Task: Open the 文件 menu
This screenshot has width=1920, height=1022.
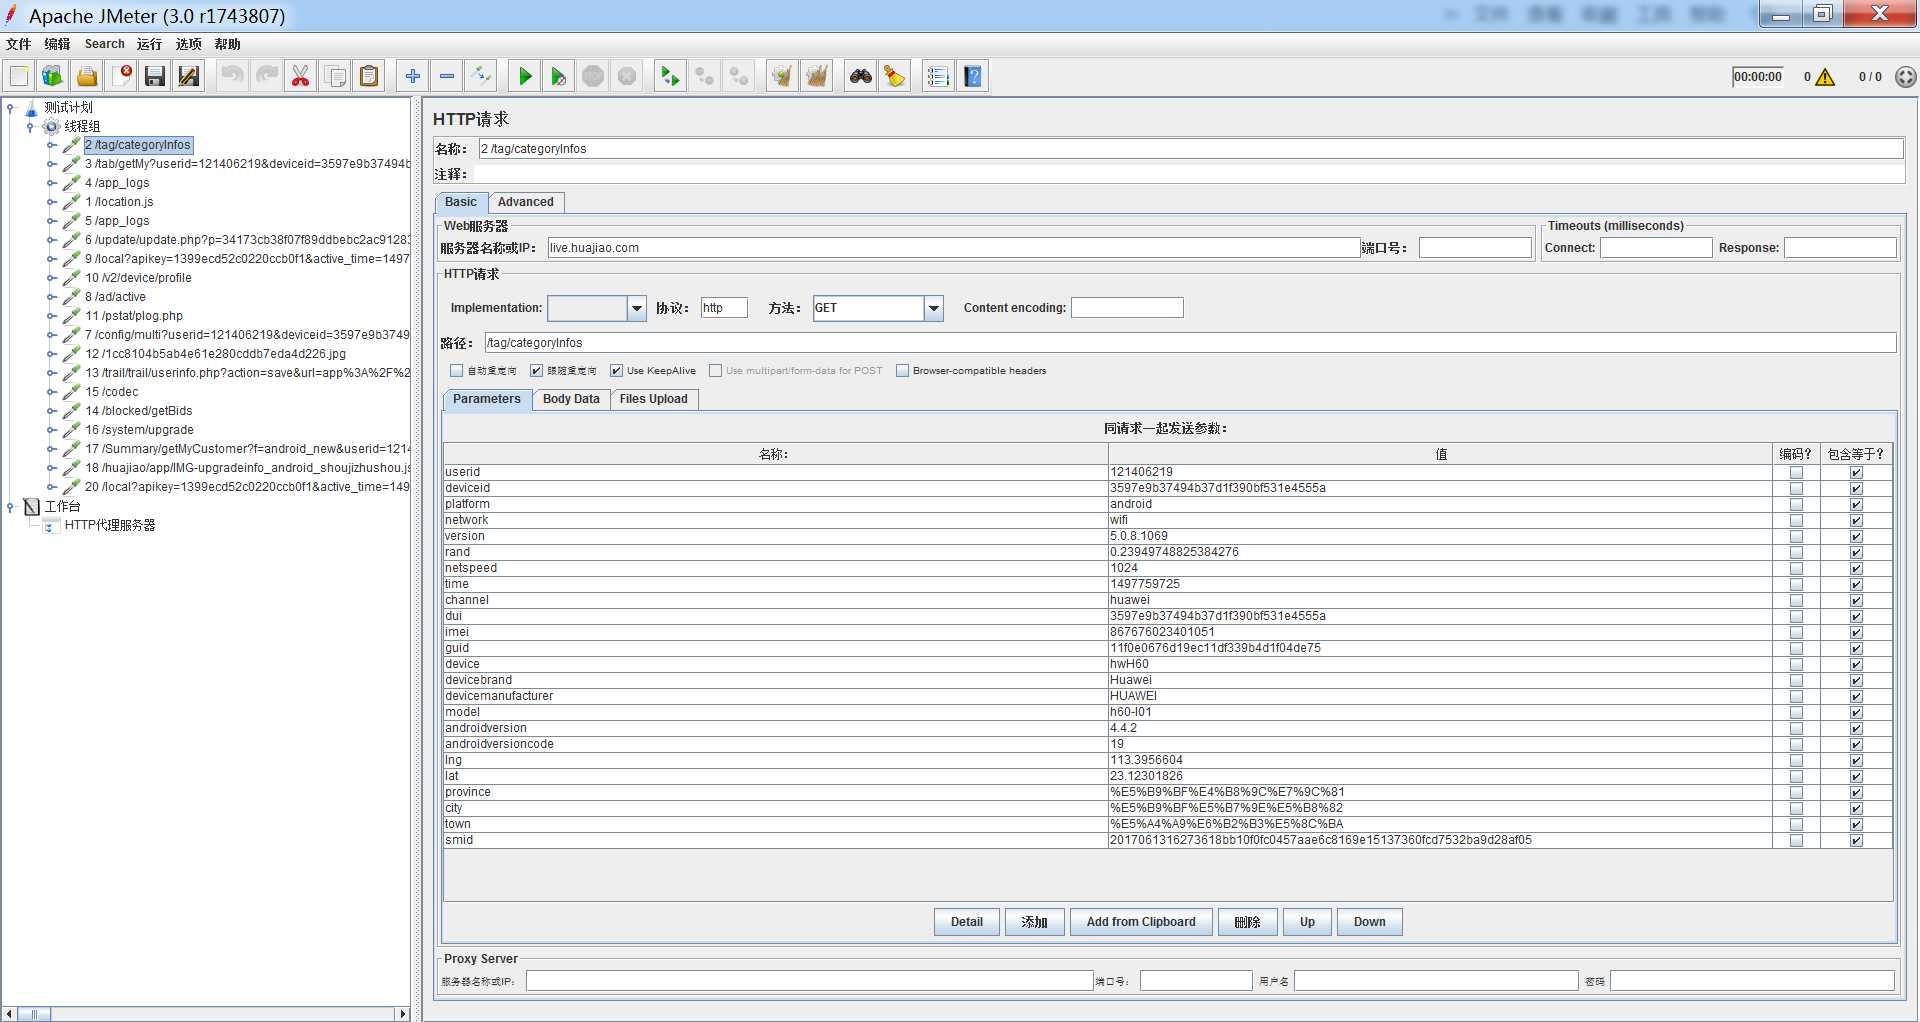Action: 19,44
